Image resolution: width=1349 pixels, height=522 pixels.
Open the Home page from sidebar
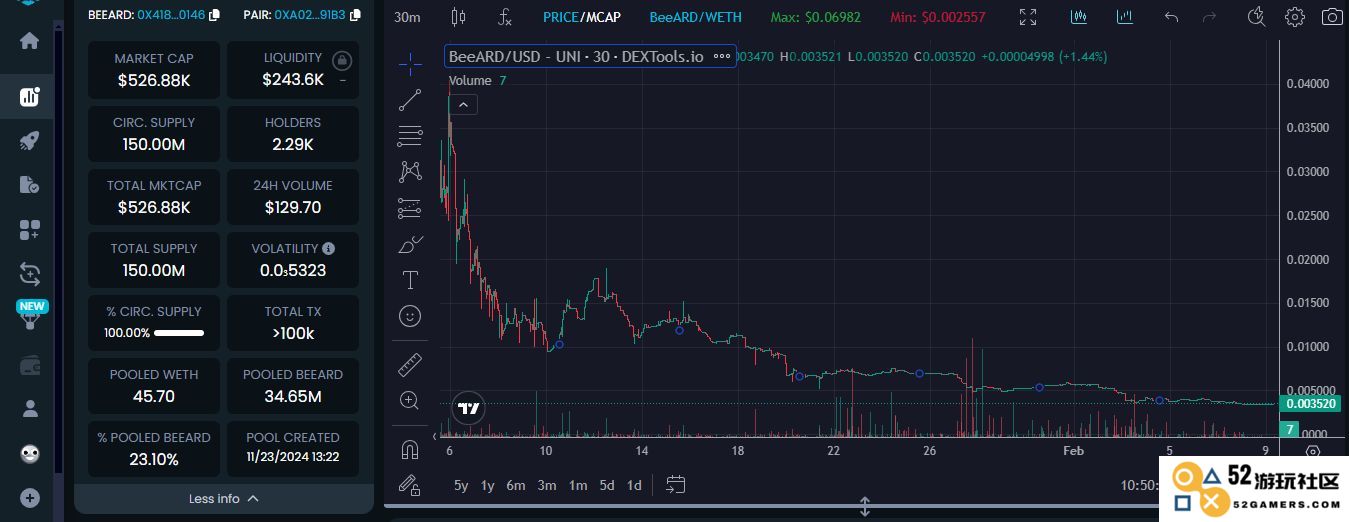29,41
